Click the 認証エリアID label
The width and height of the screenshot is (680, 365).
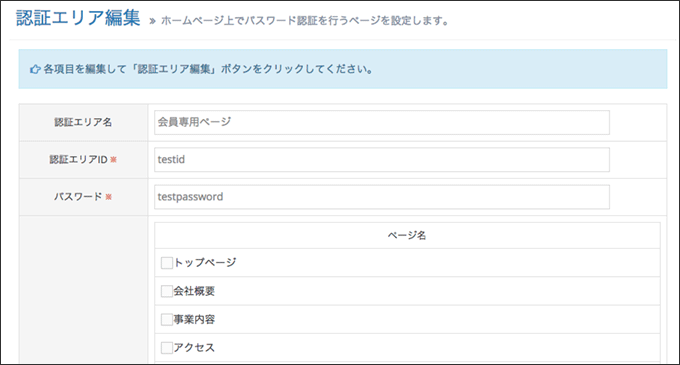pos(78,160)
